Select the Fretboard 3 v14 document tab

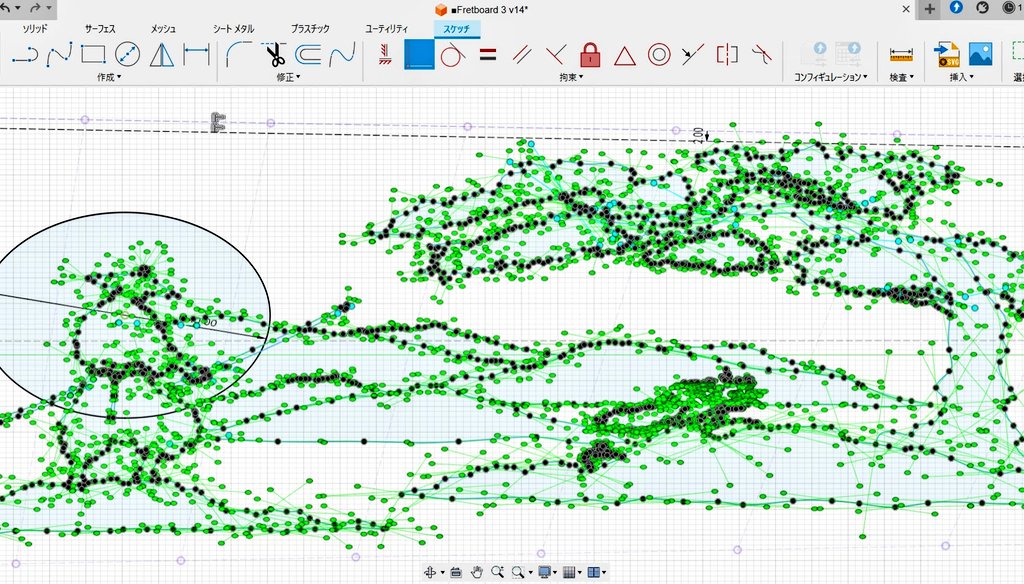pos(481,9)
